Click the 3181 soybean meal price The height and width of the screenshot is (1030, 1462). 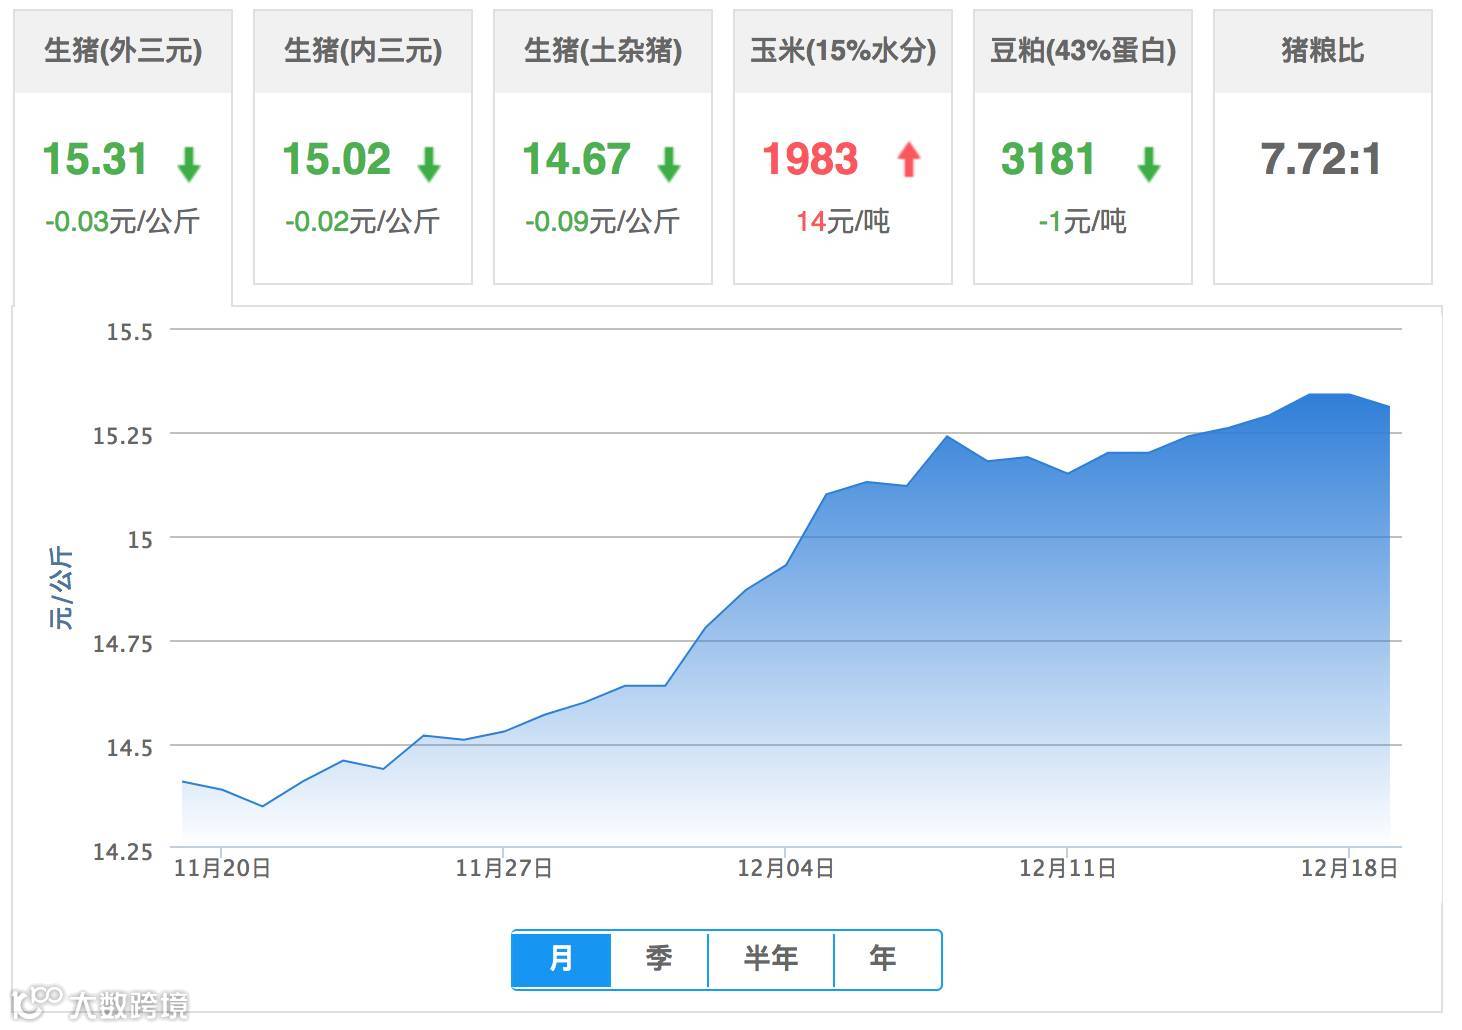[x=1048, y=160]
